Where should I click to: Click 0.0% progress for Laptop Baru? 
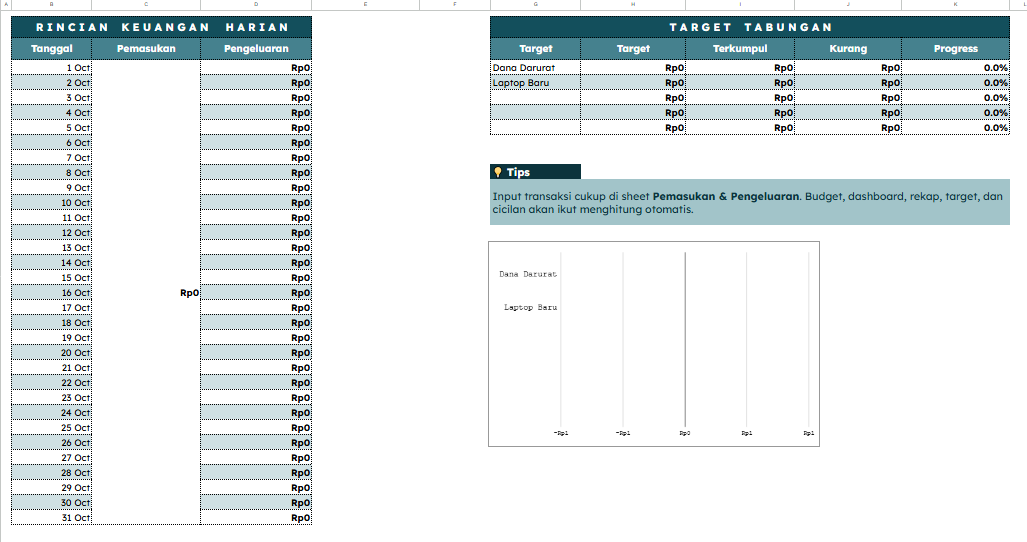tap(956, 82)
